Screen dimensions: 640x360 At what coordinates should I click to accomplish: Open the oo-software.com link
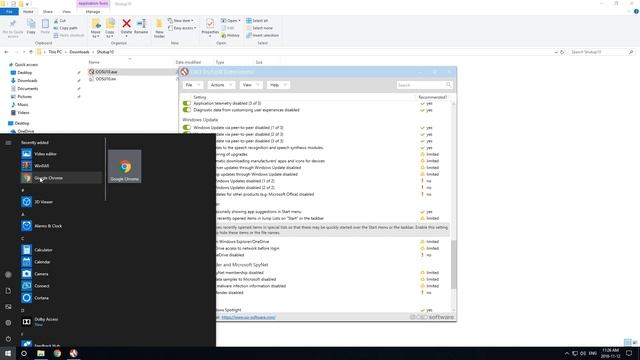(x=248, y=317)
